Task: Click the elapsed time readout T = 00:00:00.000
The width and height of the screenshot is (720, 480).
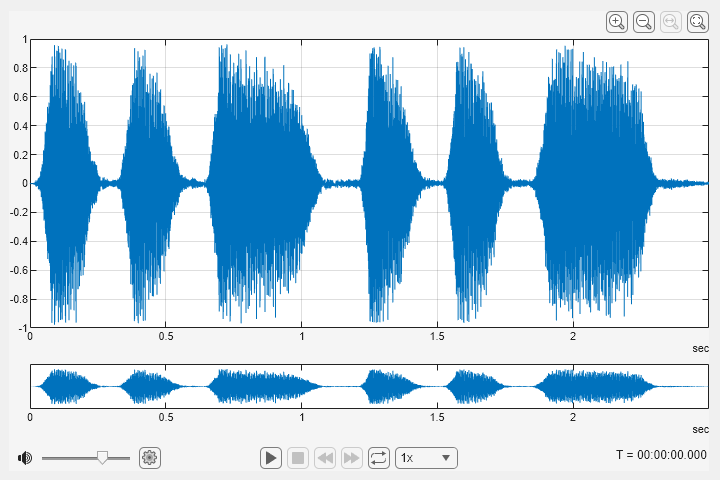Action: pyautogui.click(x=661, y=455)
